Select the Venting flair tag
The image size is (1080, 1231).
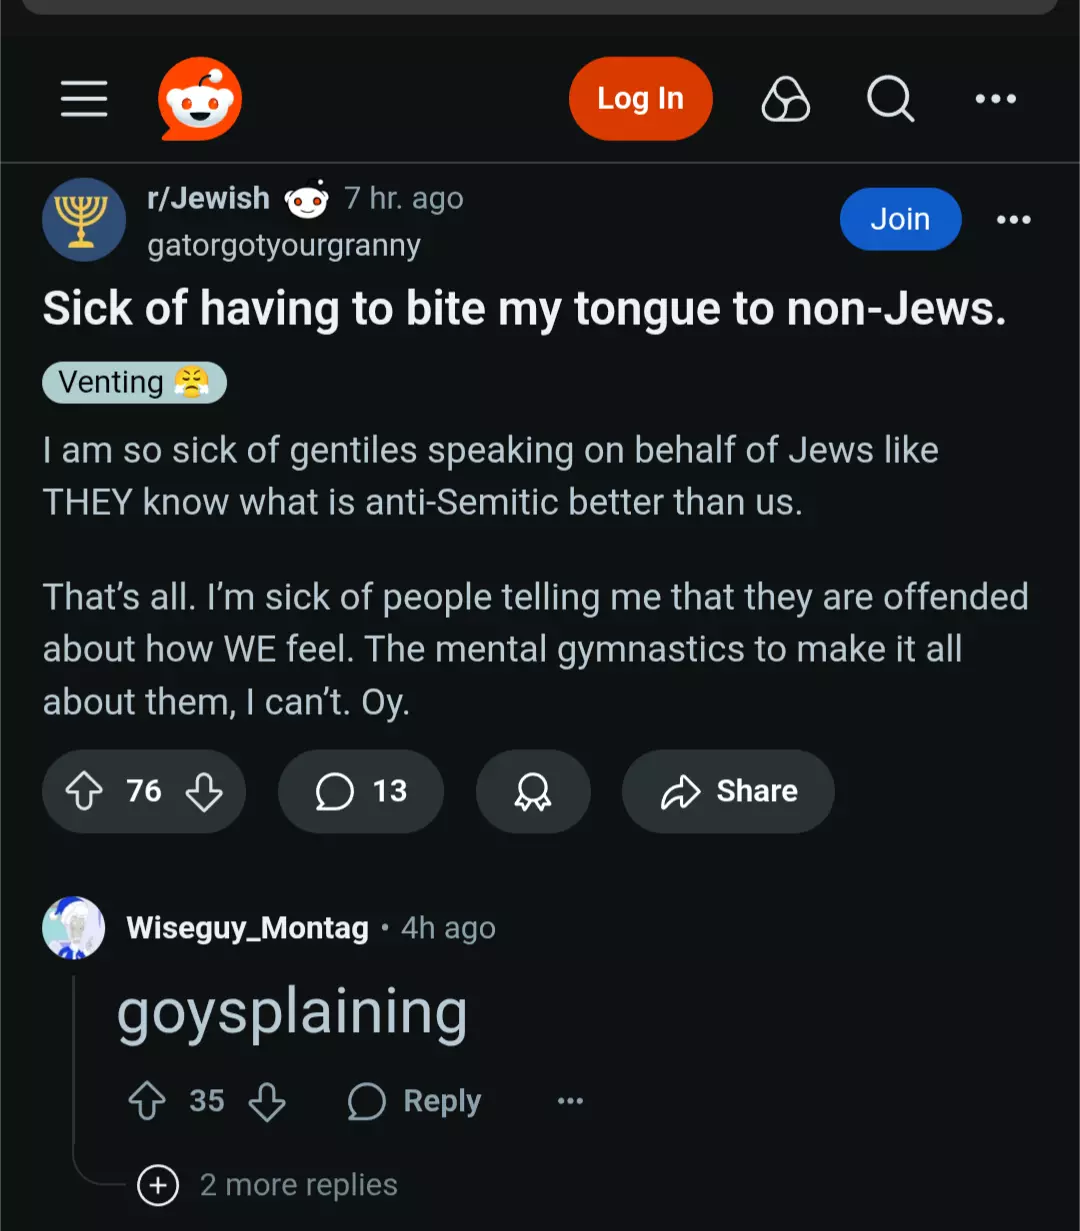pyautogui.click(x=134, y=383)
